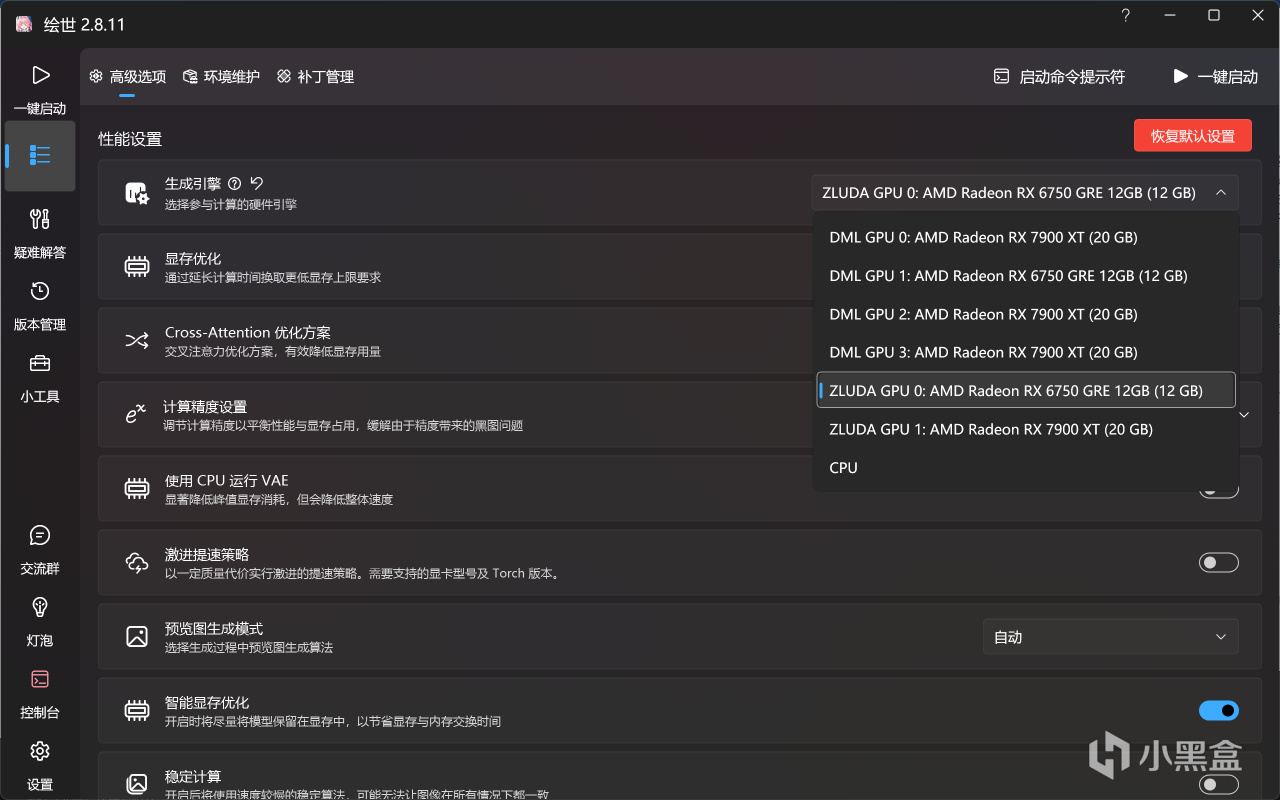Open 小工具 toolbox icon

(40, 363)
